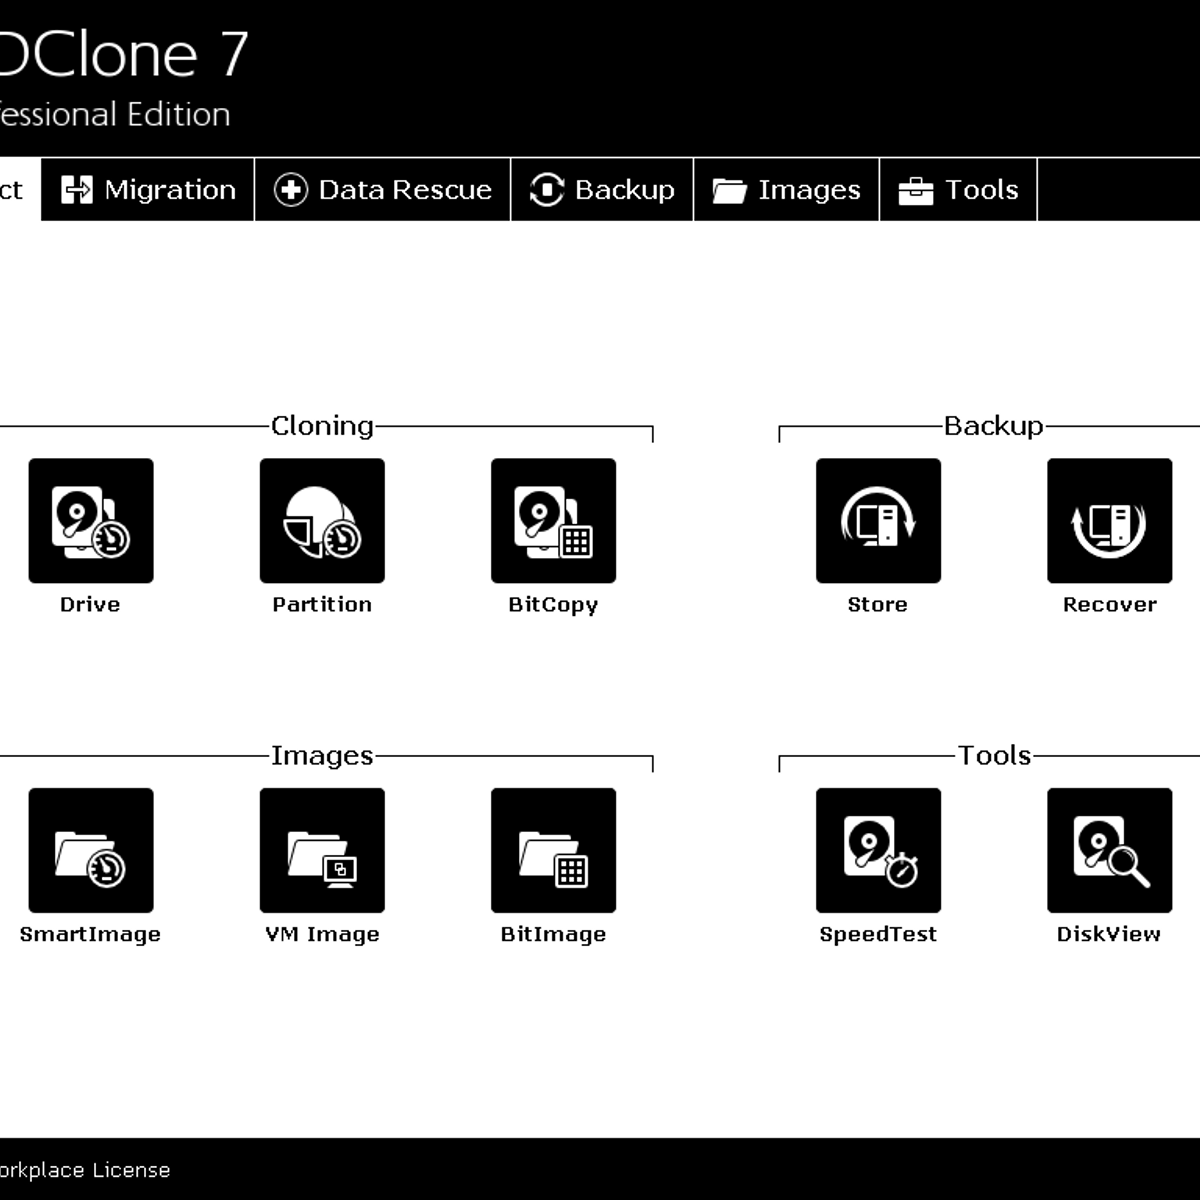1200x1200 pixels.
Task: Click the Cloning group heading
Action: point(322,426)
